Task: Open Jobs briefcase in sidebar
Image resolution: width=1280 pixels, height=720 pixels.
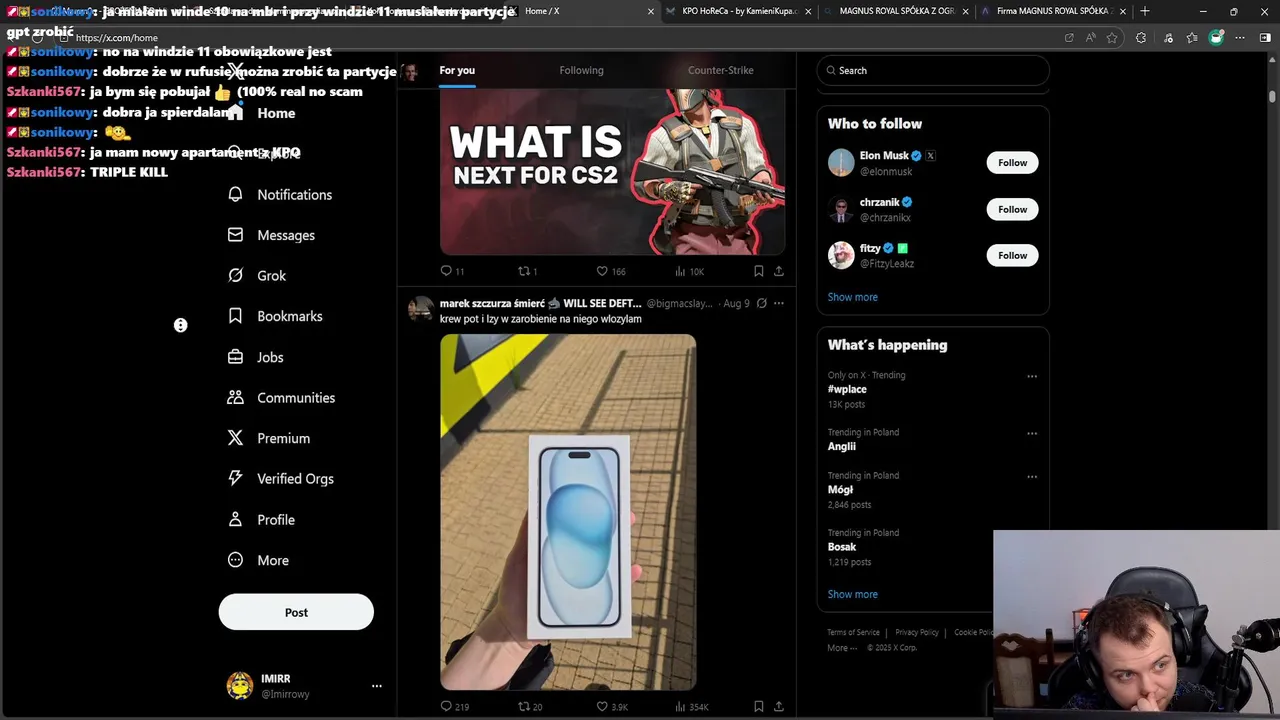Action: (256, 357)
